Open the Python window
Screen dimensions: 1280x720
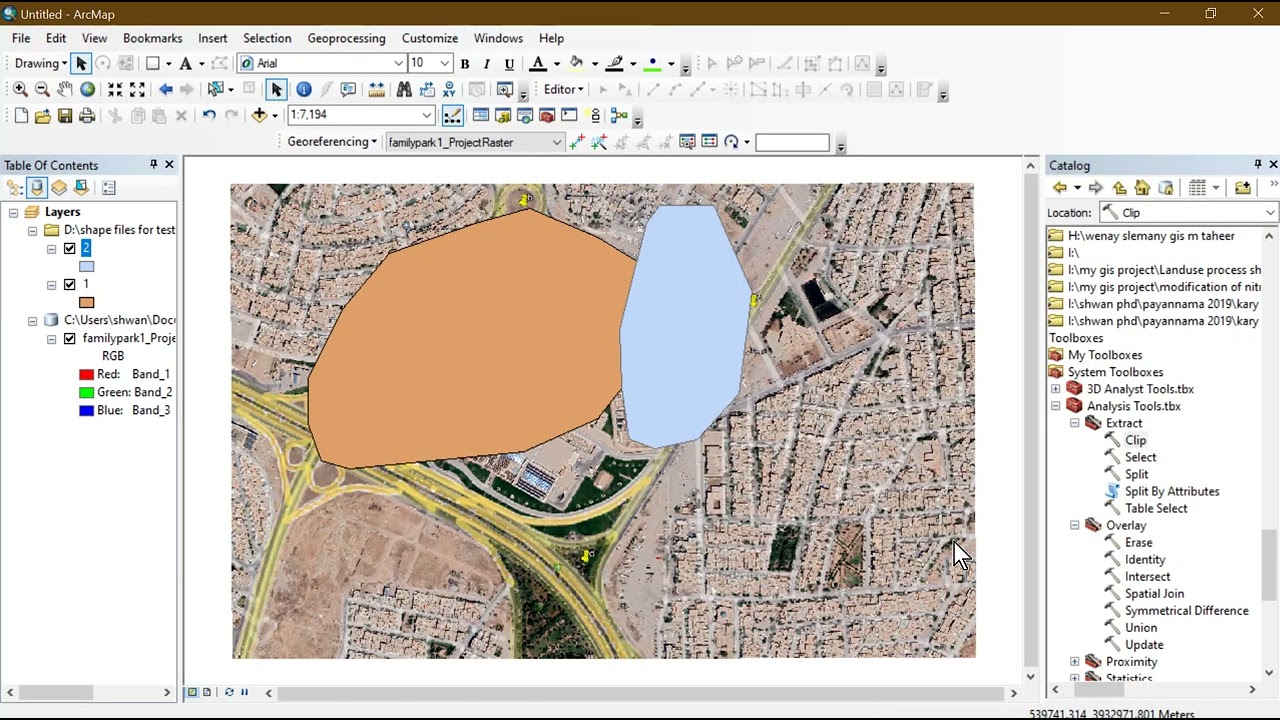(569, 116)
